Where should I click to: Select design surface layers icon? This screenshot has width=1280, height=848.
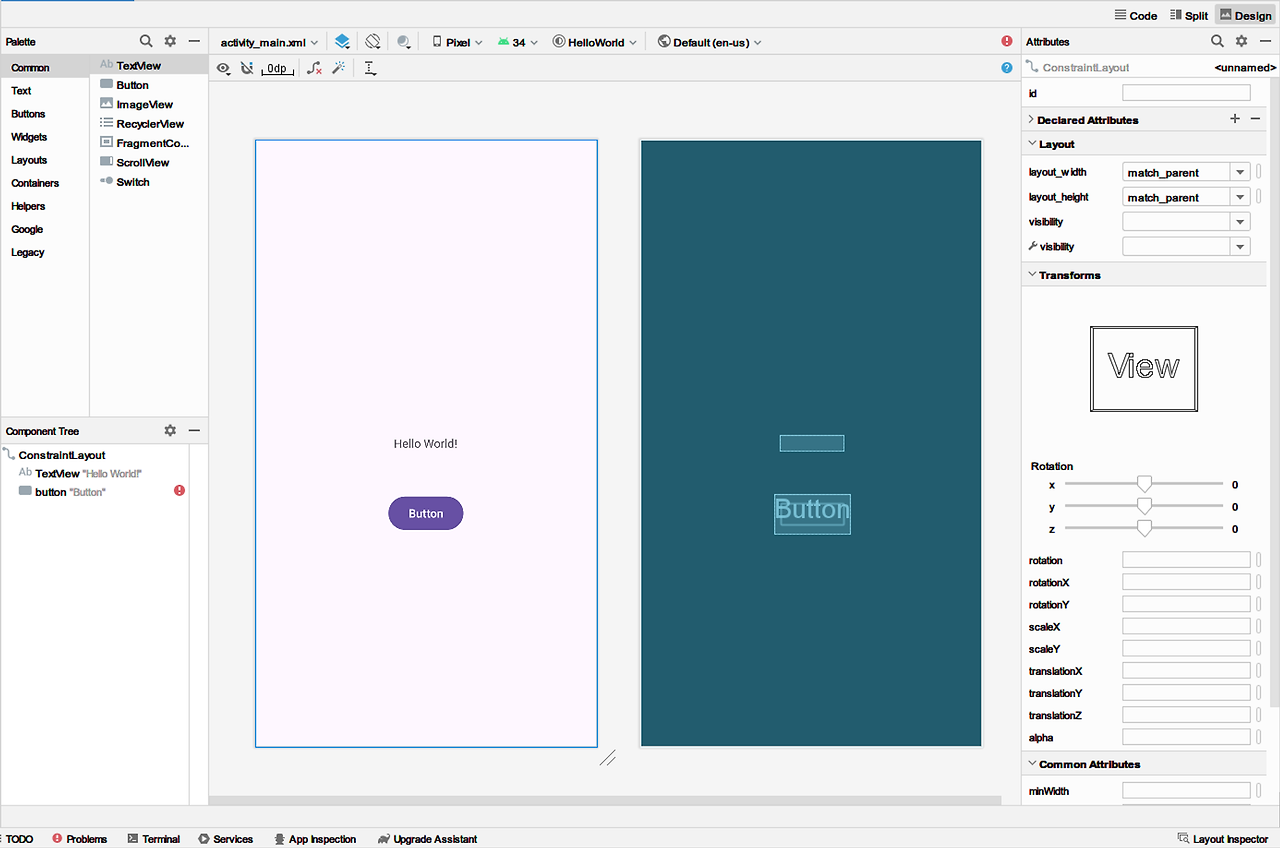[342, 42]
